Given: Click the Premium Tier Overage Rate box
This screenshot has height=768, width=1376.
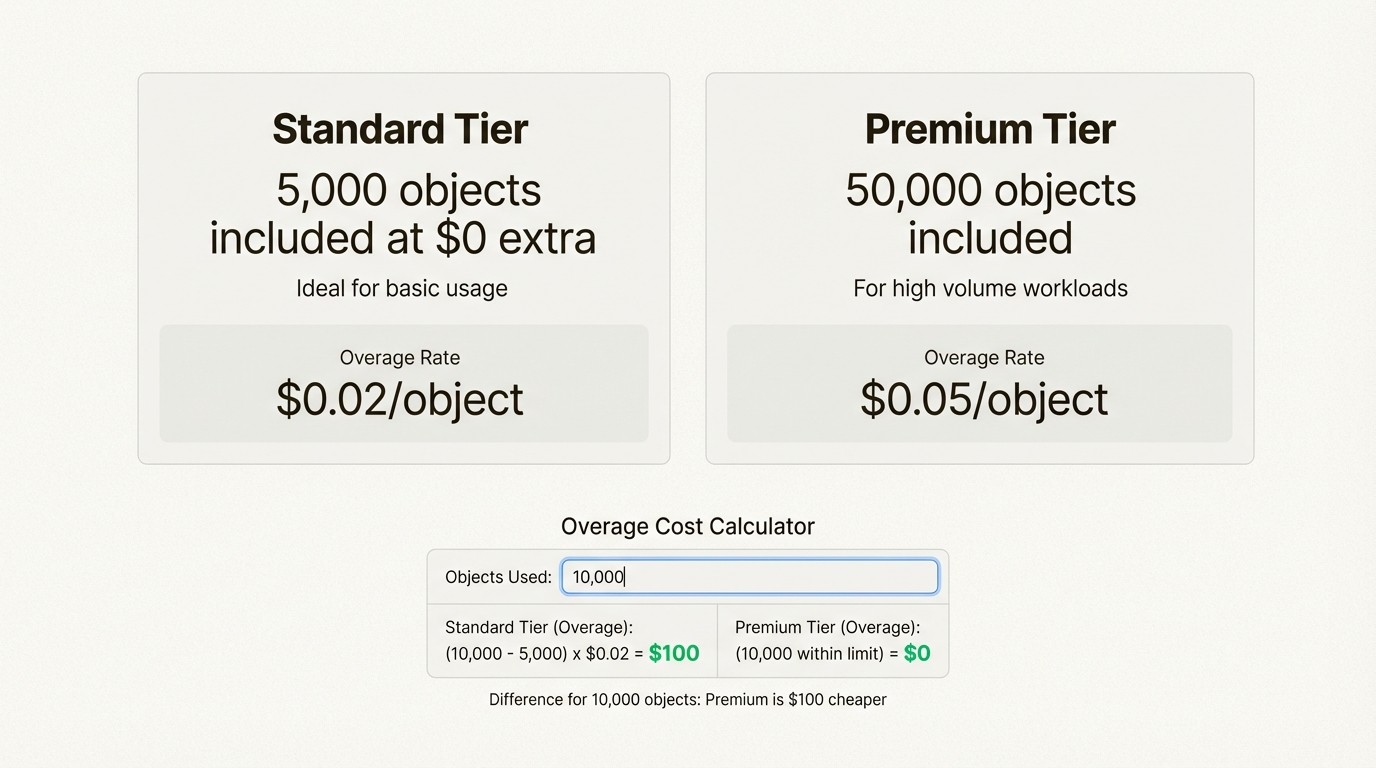Looking at the screenshot, I should point(981,383).
